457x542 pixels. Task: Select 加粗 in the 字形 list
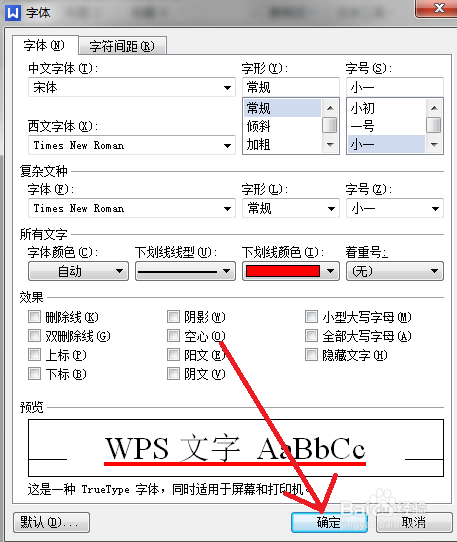point(282,144)
